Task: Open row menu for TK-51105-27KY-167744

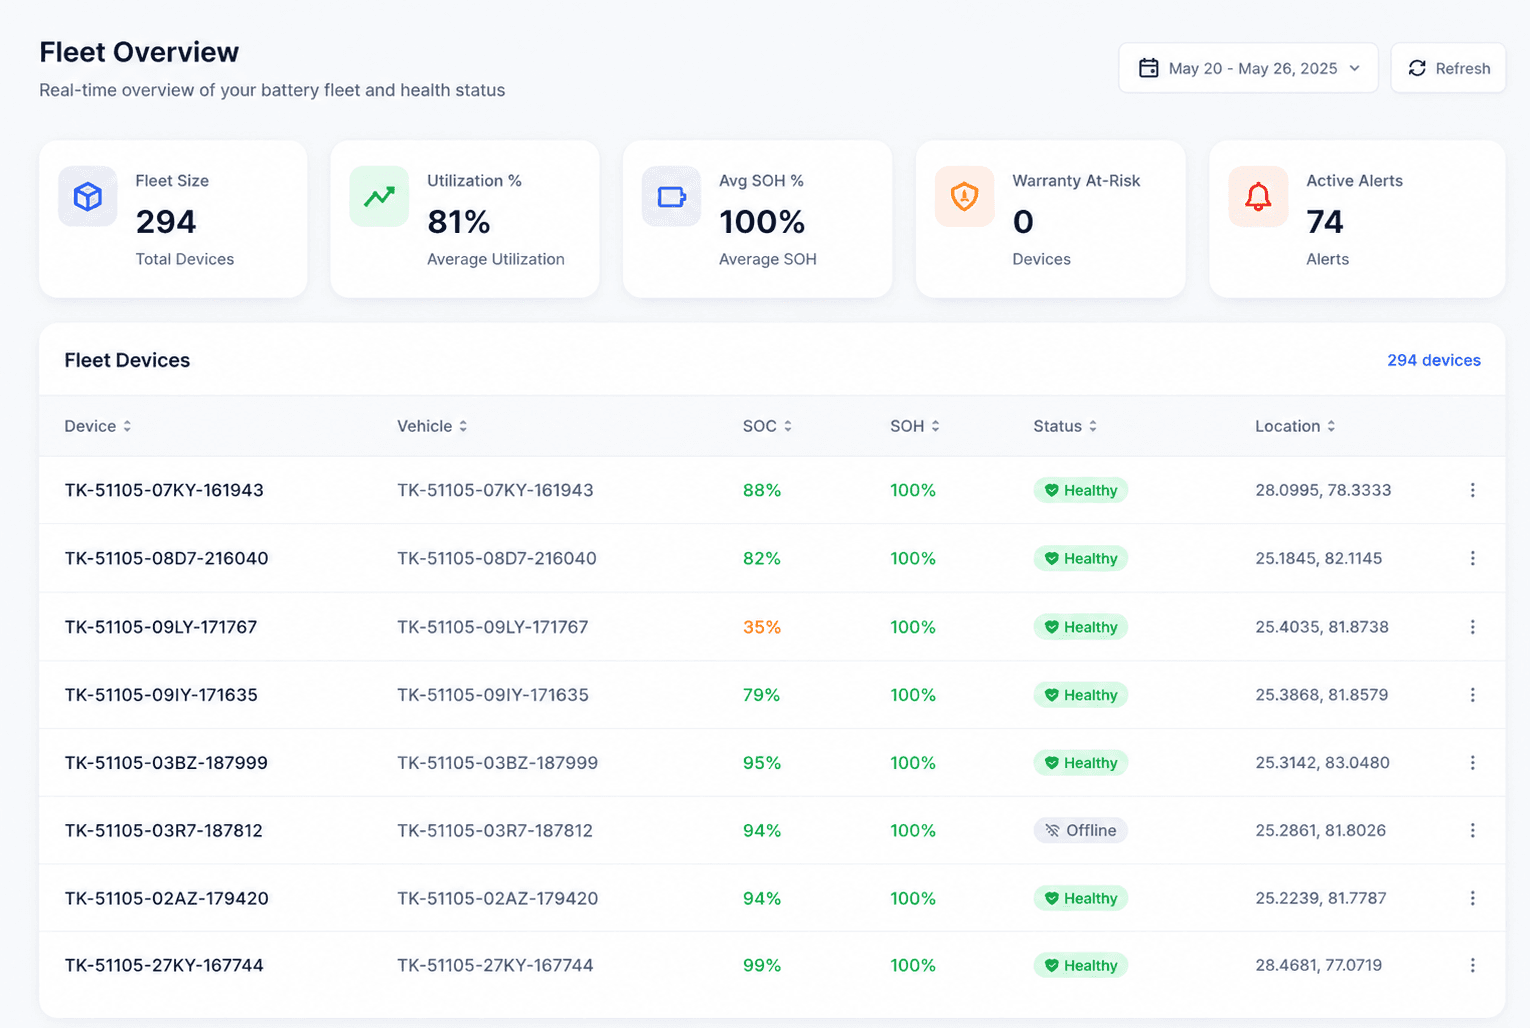Action: pyautogui.click(x=1473, y=965)
